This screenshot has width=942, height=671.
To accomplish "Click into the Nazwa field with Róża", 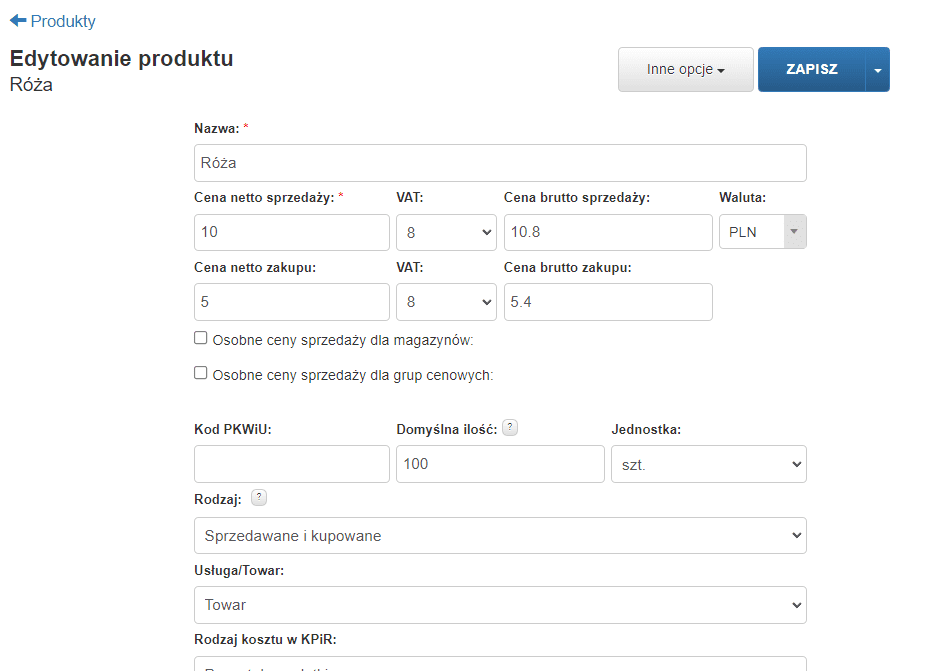I will [x=500, y=163].
